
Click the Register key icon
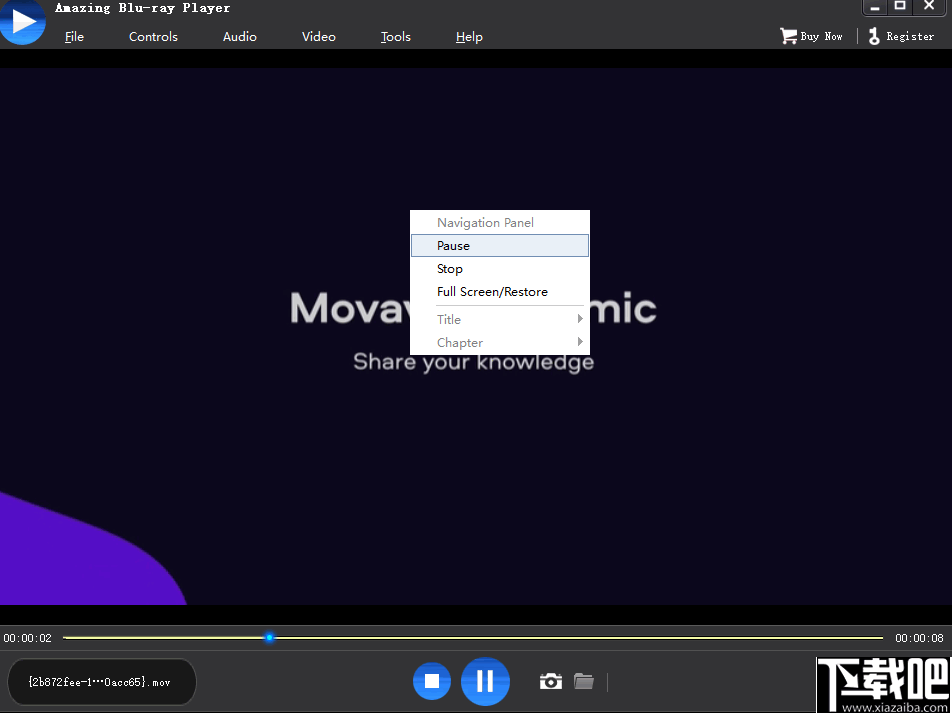click(874, 36)
